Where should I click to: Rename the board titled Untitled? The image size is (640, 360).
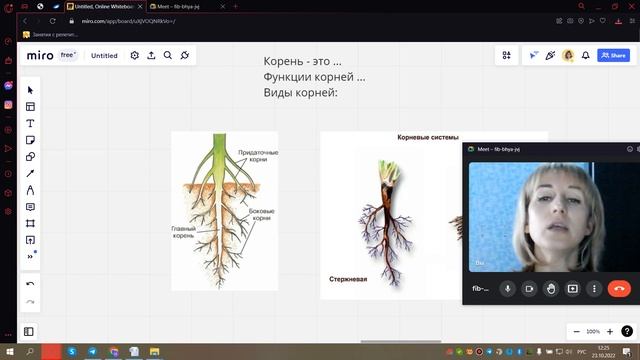tap(104, 56)
